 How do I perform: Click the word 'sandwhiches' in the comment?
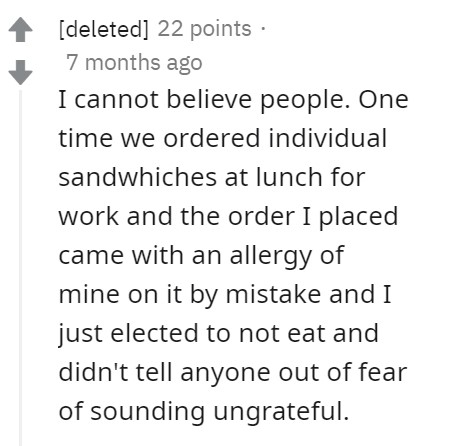click(137, 177)
